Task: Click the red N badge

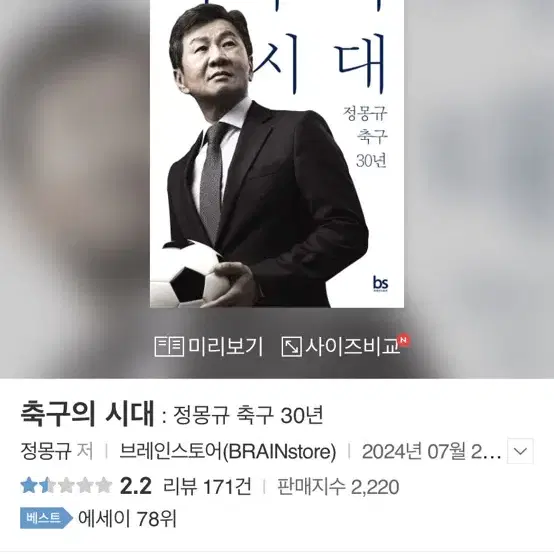Action: point(404,340)
